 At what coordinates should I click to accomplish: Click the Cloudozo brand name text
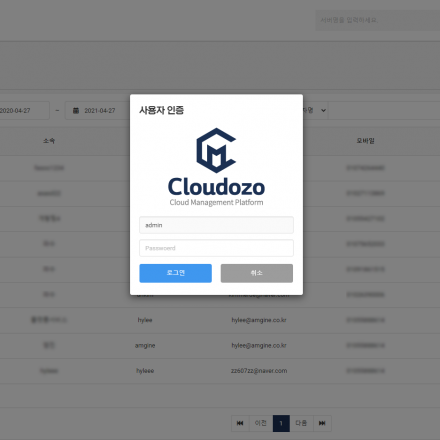tap(216, 187)
